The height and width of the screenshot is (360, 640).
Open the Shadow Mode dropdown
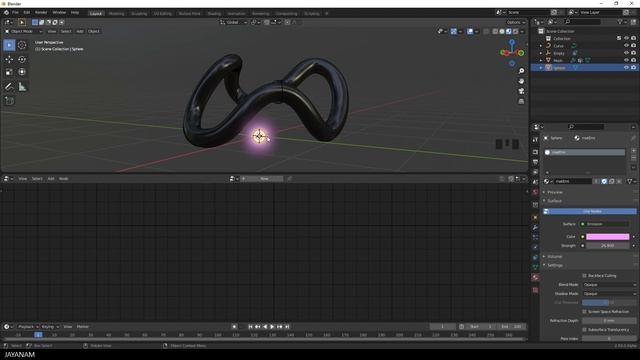[609, 294]
